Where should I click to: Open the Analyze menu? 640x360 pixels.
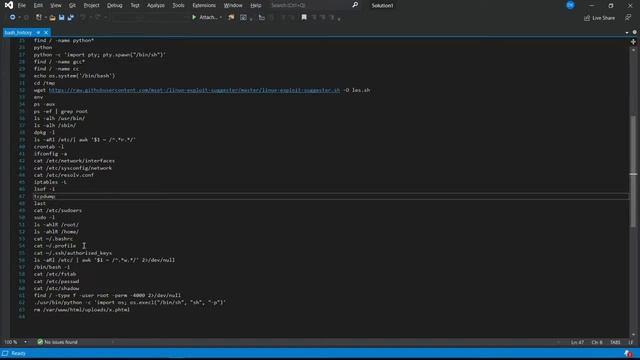coord(156,5)
